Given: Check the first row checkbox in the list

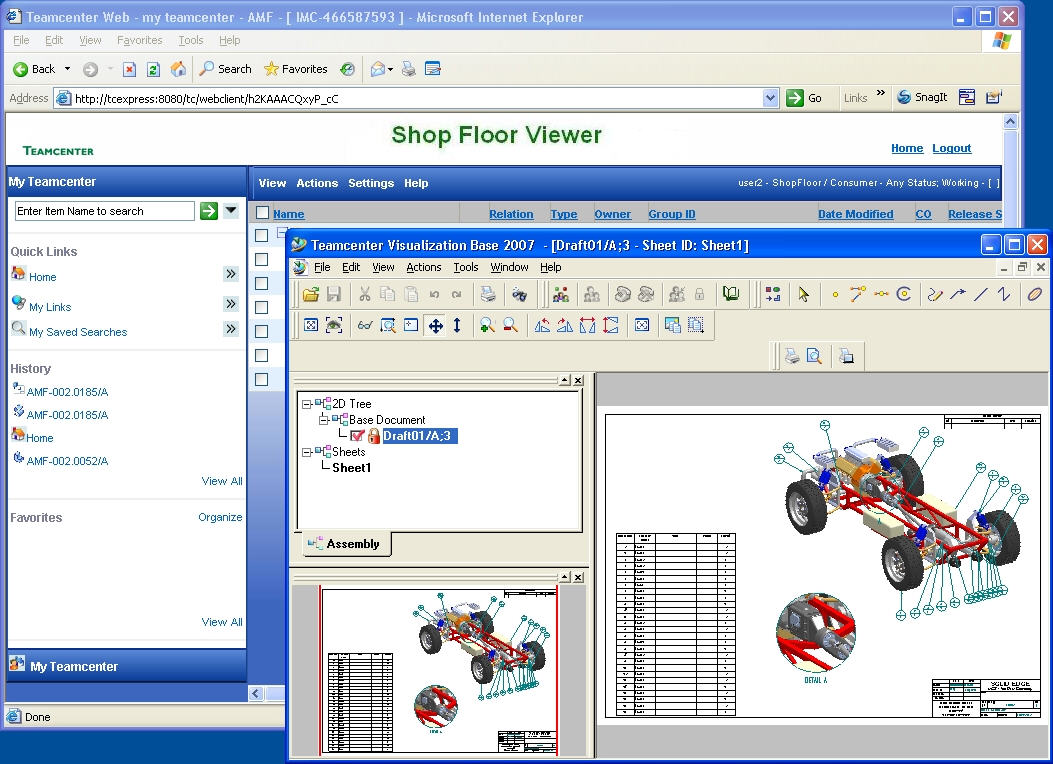Looking at the screenshot, I should tap(262, 235).
